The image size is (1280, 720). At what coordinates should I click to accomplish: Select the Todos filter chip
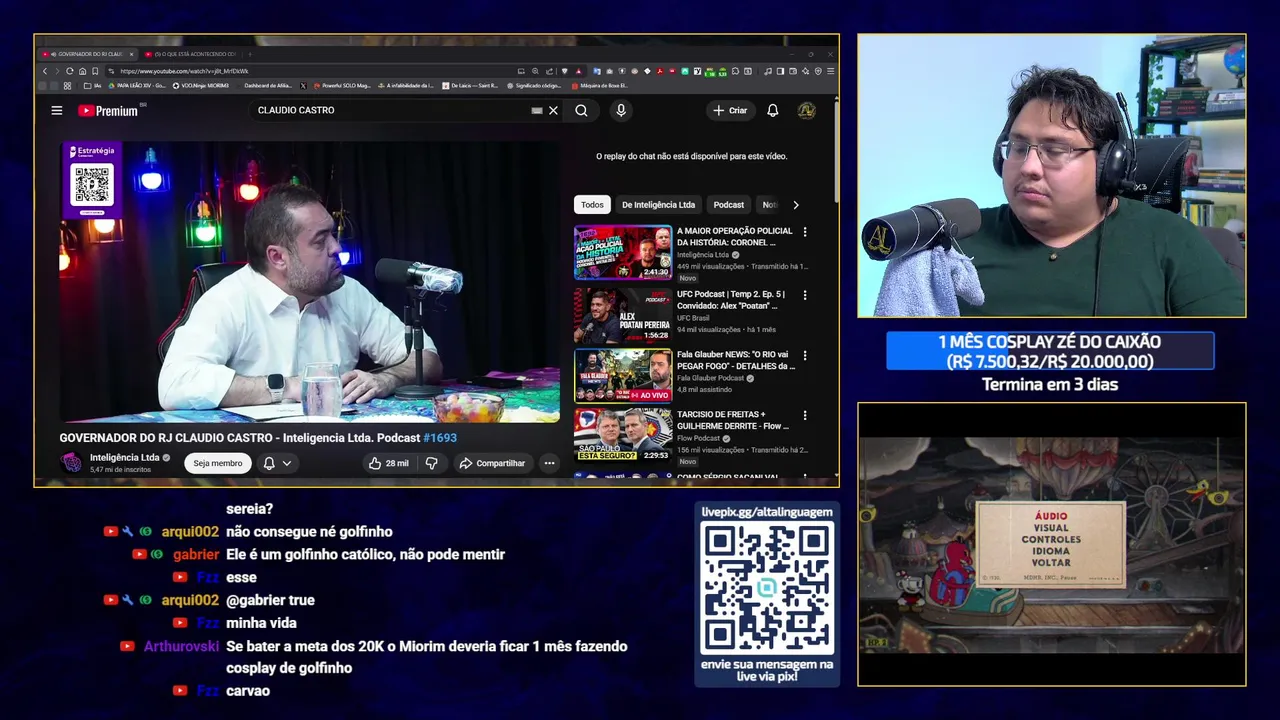pos(593,205)
